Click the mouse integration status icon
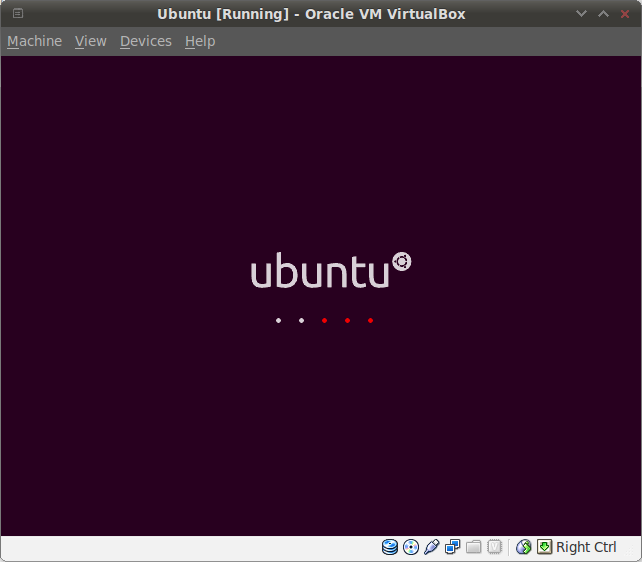Viewport: 642px width, 562px height. point(523,547)
